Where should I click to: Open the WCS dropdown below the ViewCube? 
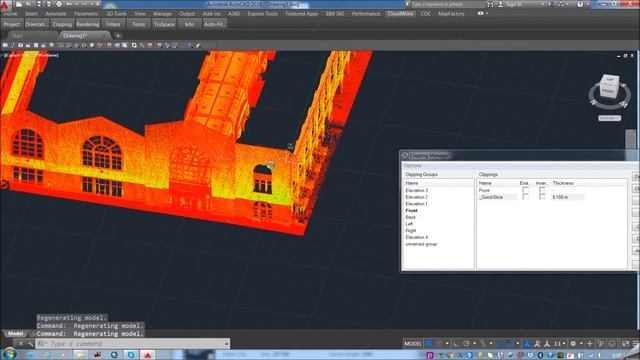tap(610, 118)
